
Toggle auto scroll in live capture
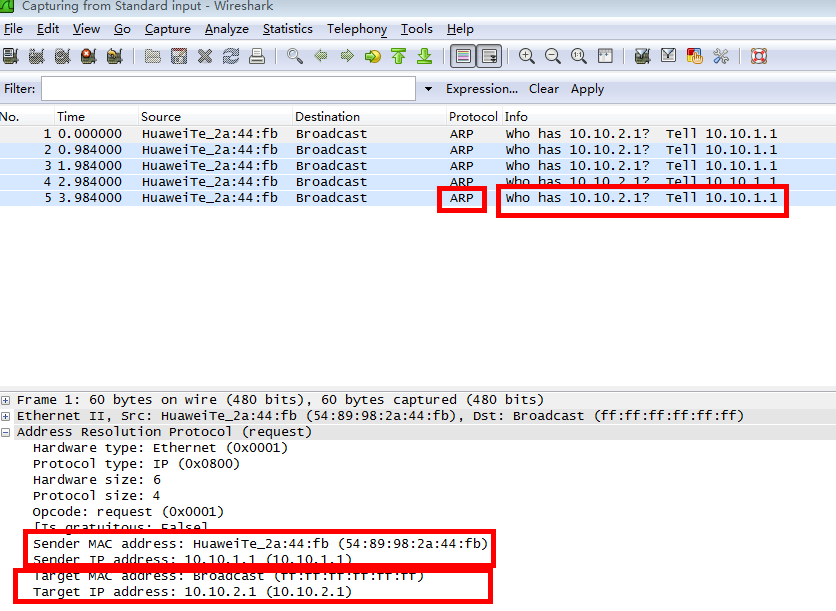(x=489, y=56)
